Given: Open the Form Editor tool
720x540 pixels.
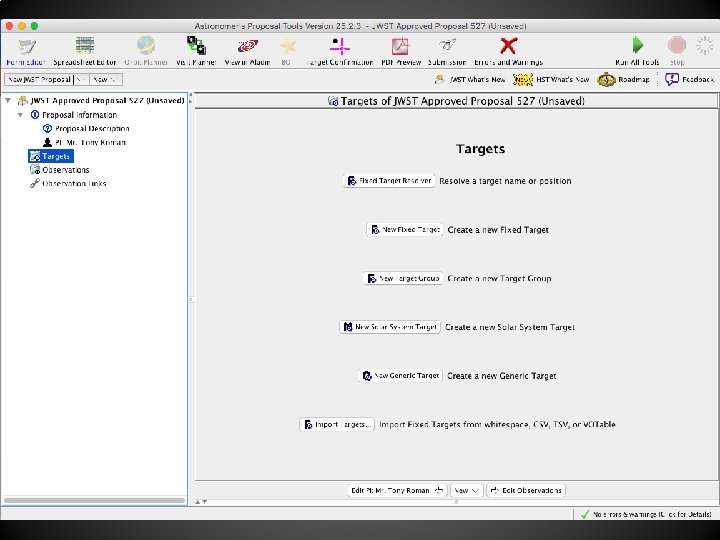Looking at the screenshot, I should (x=26, y=51).
